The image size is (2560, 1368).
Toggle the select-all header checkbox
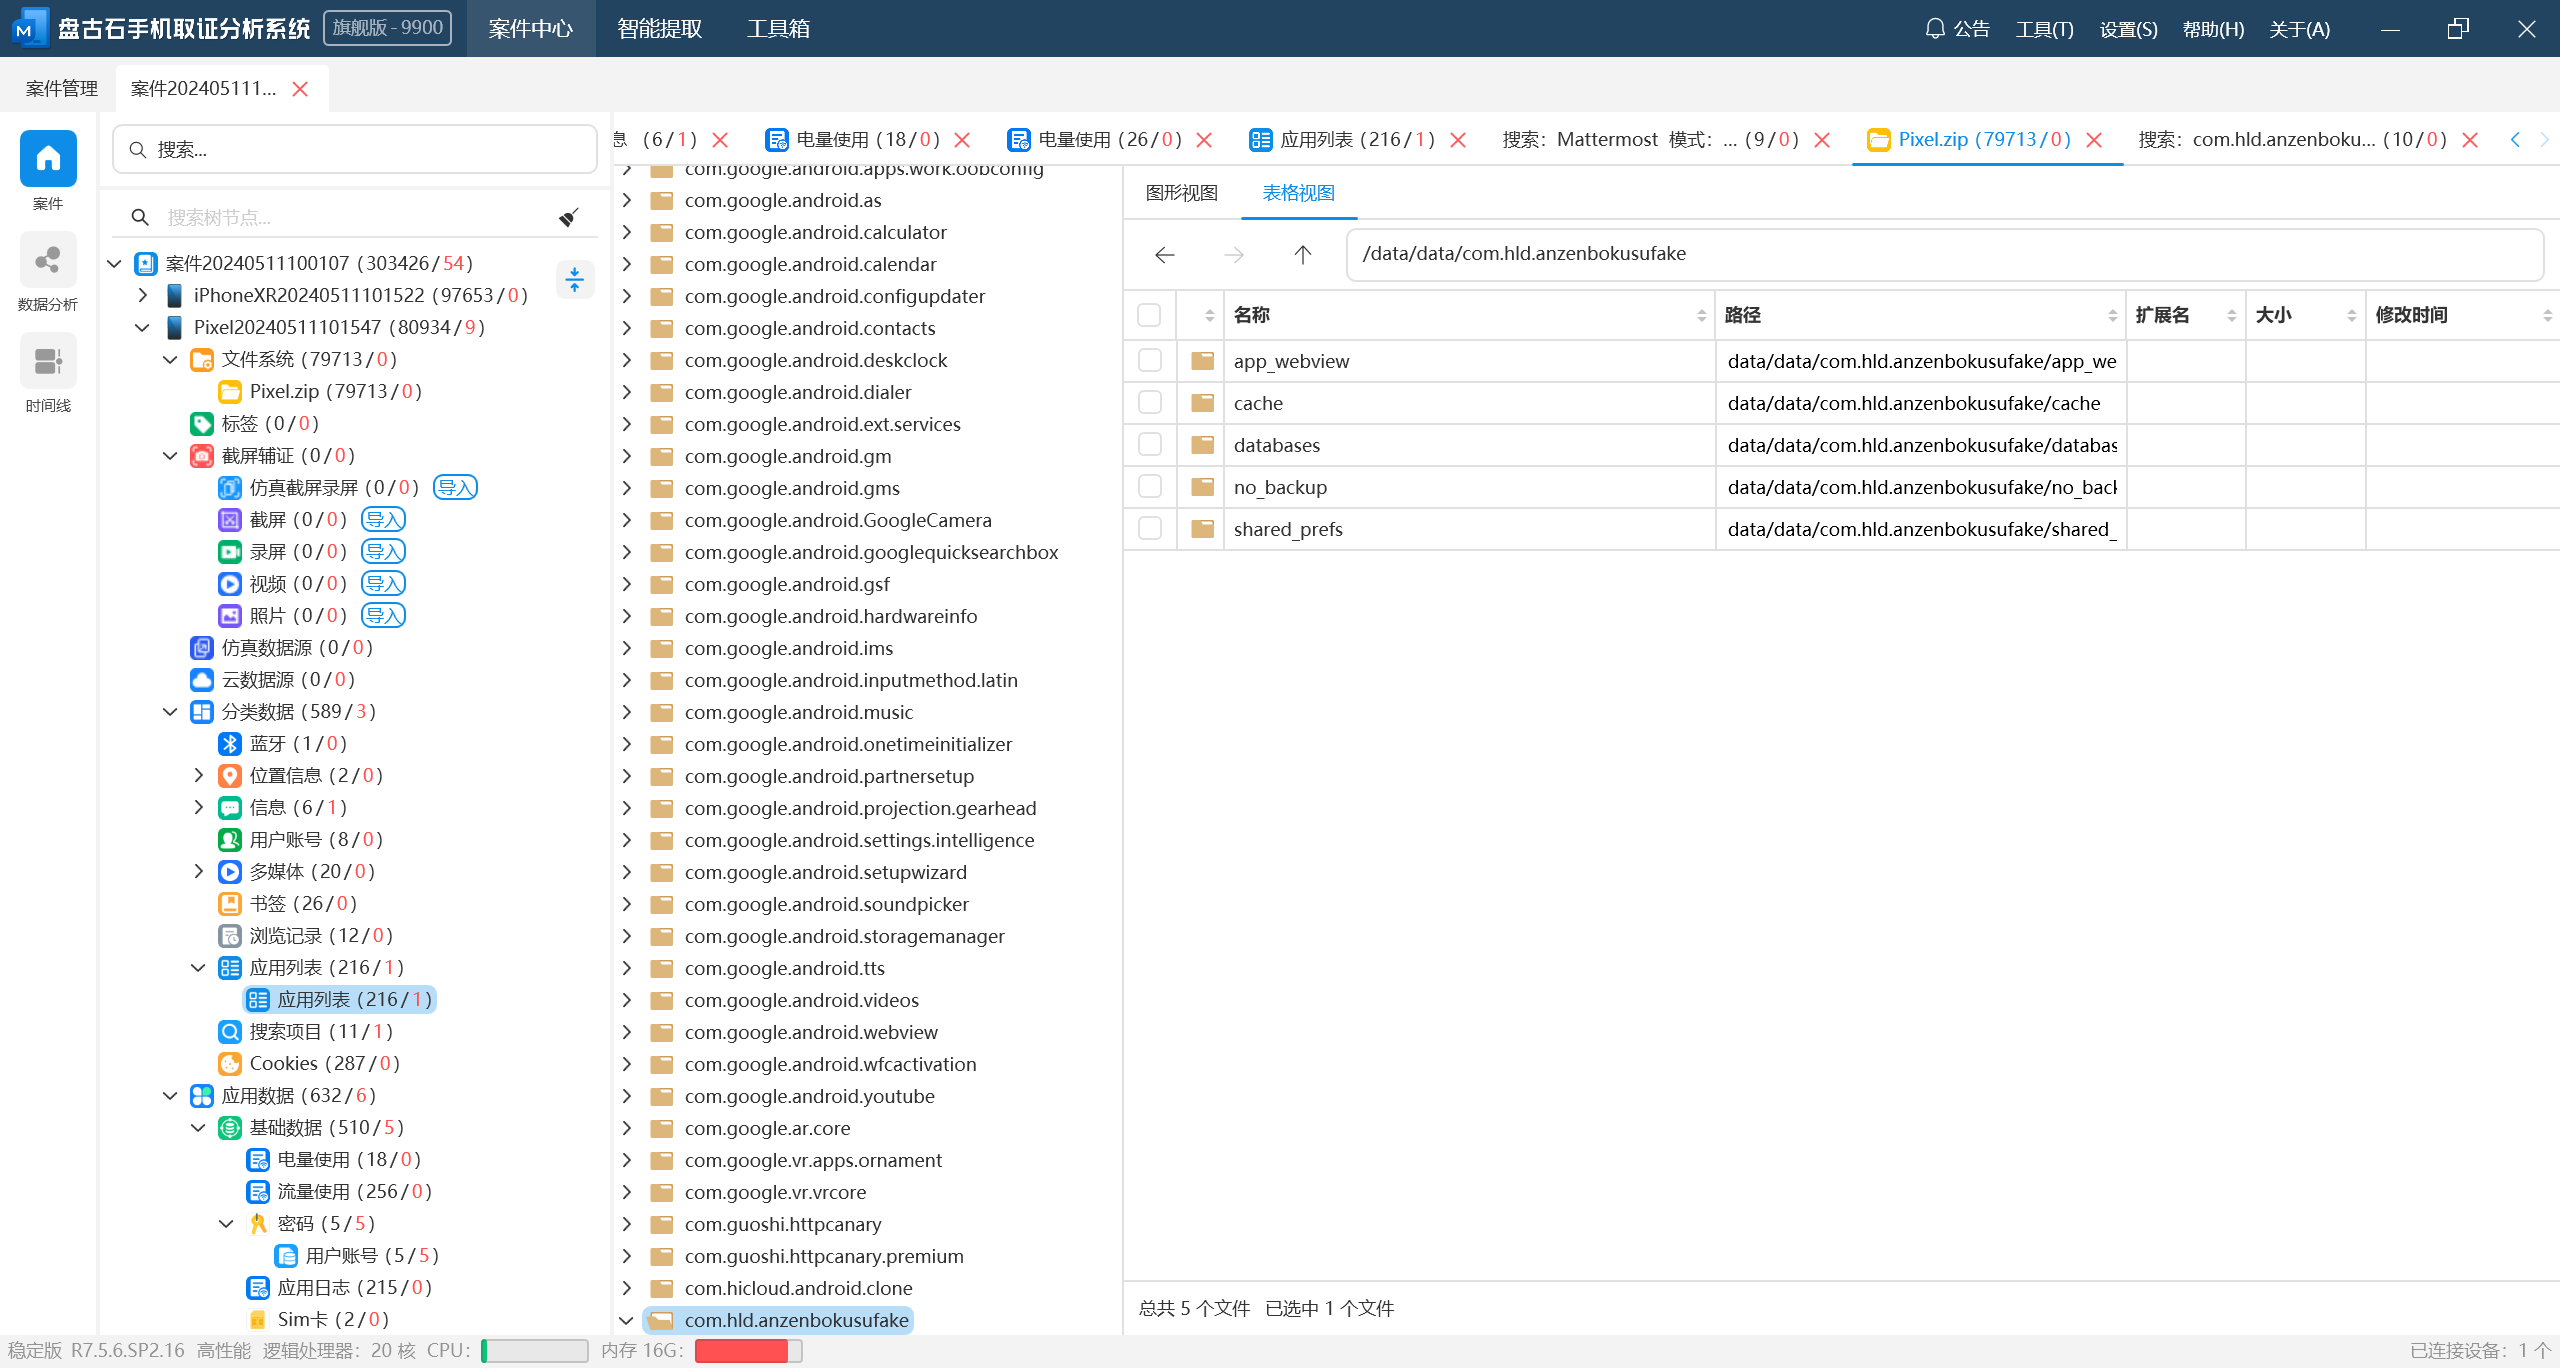point(1149,315)
